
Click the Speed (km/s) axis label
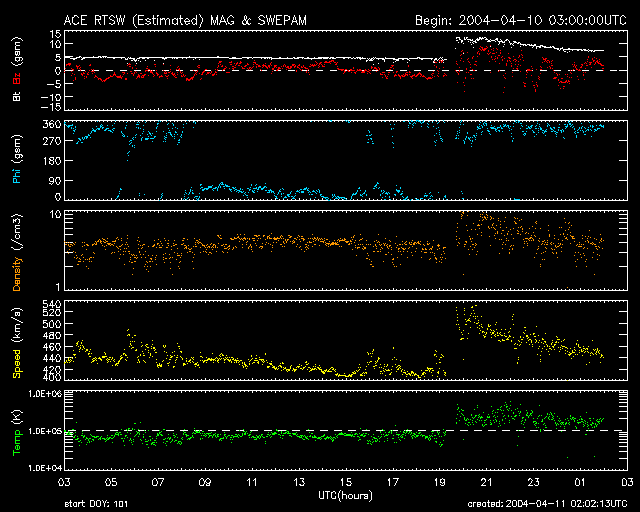17,343
